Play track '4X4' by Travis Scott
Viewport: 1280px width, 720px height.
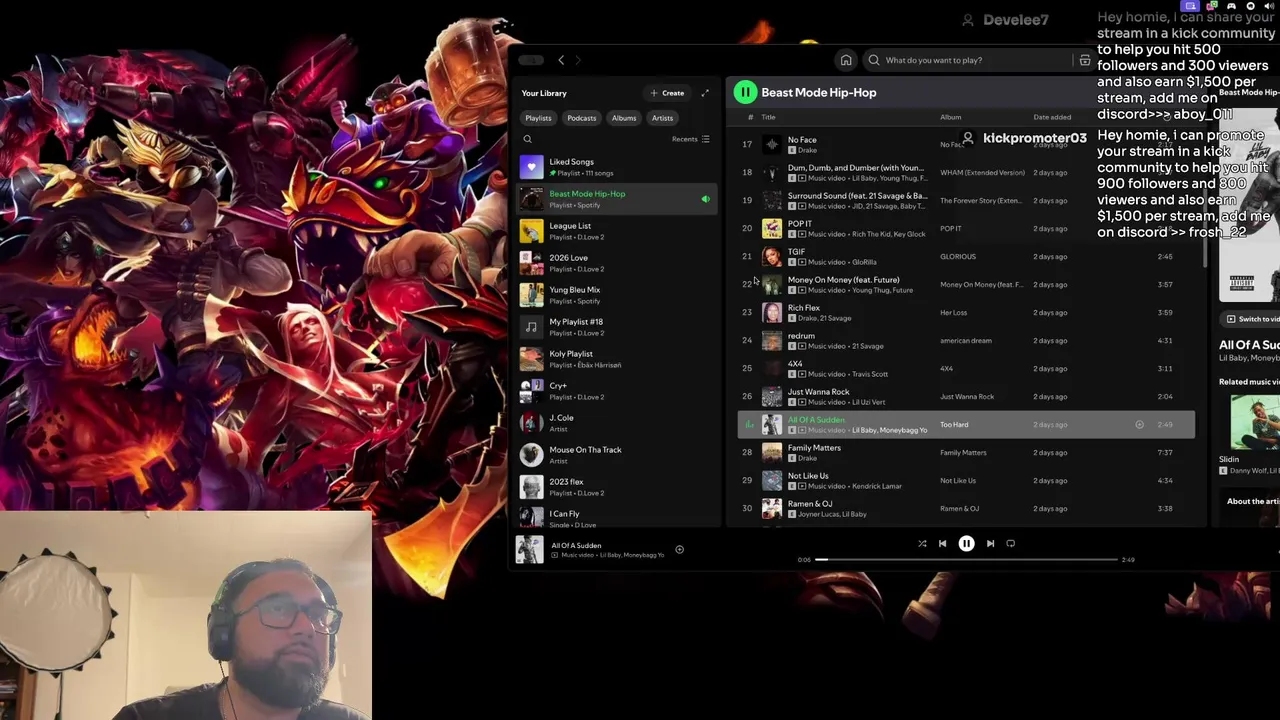pos(966,368)
